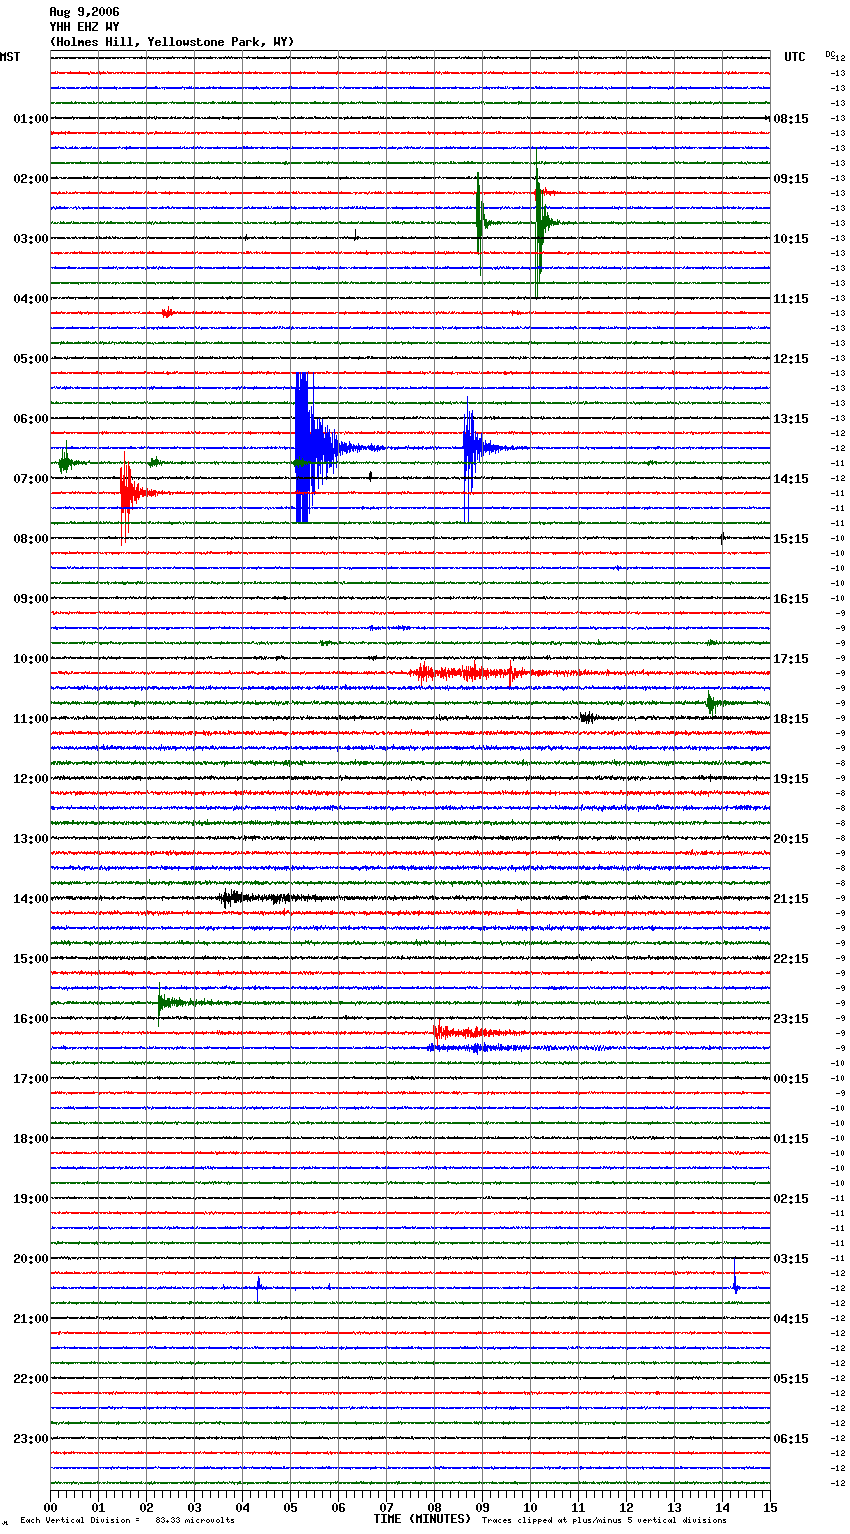Click the '19:15' UTC time label
Image resolution: width=850 pixels, height=1534 pixels.
pos(791,778)
